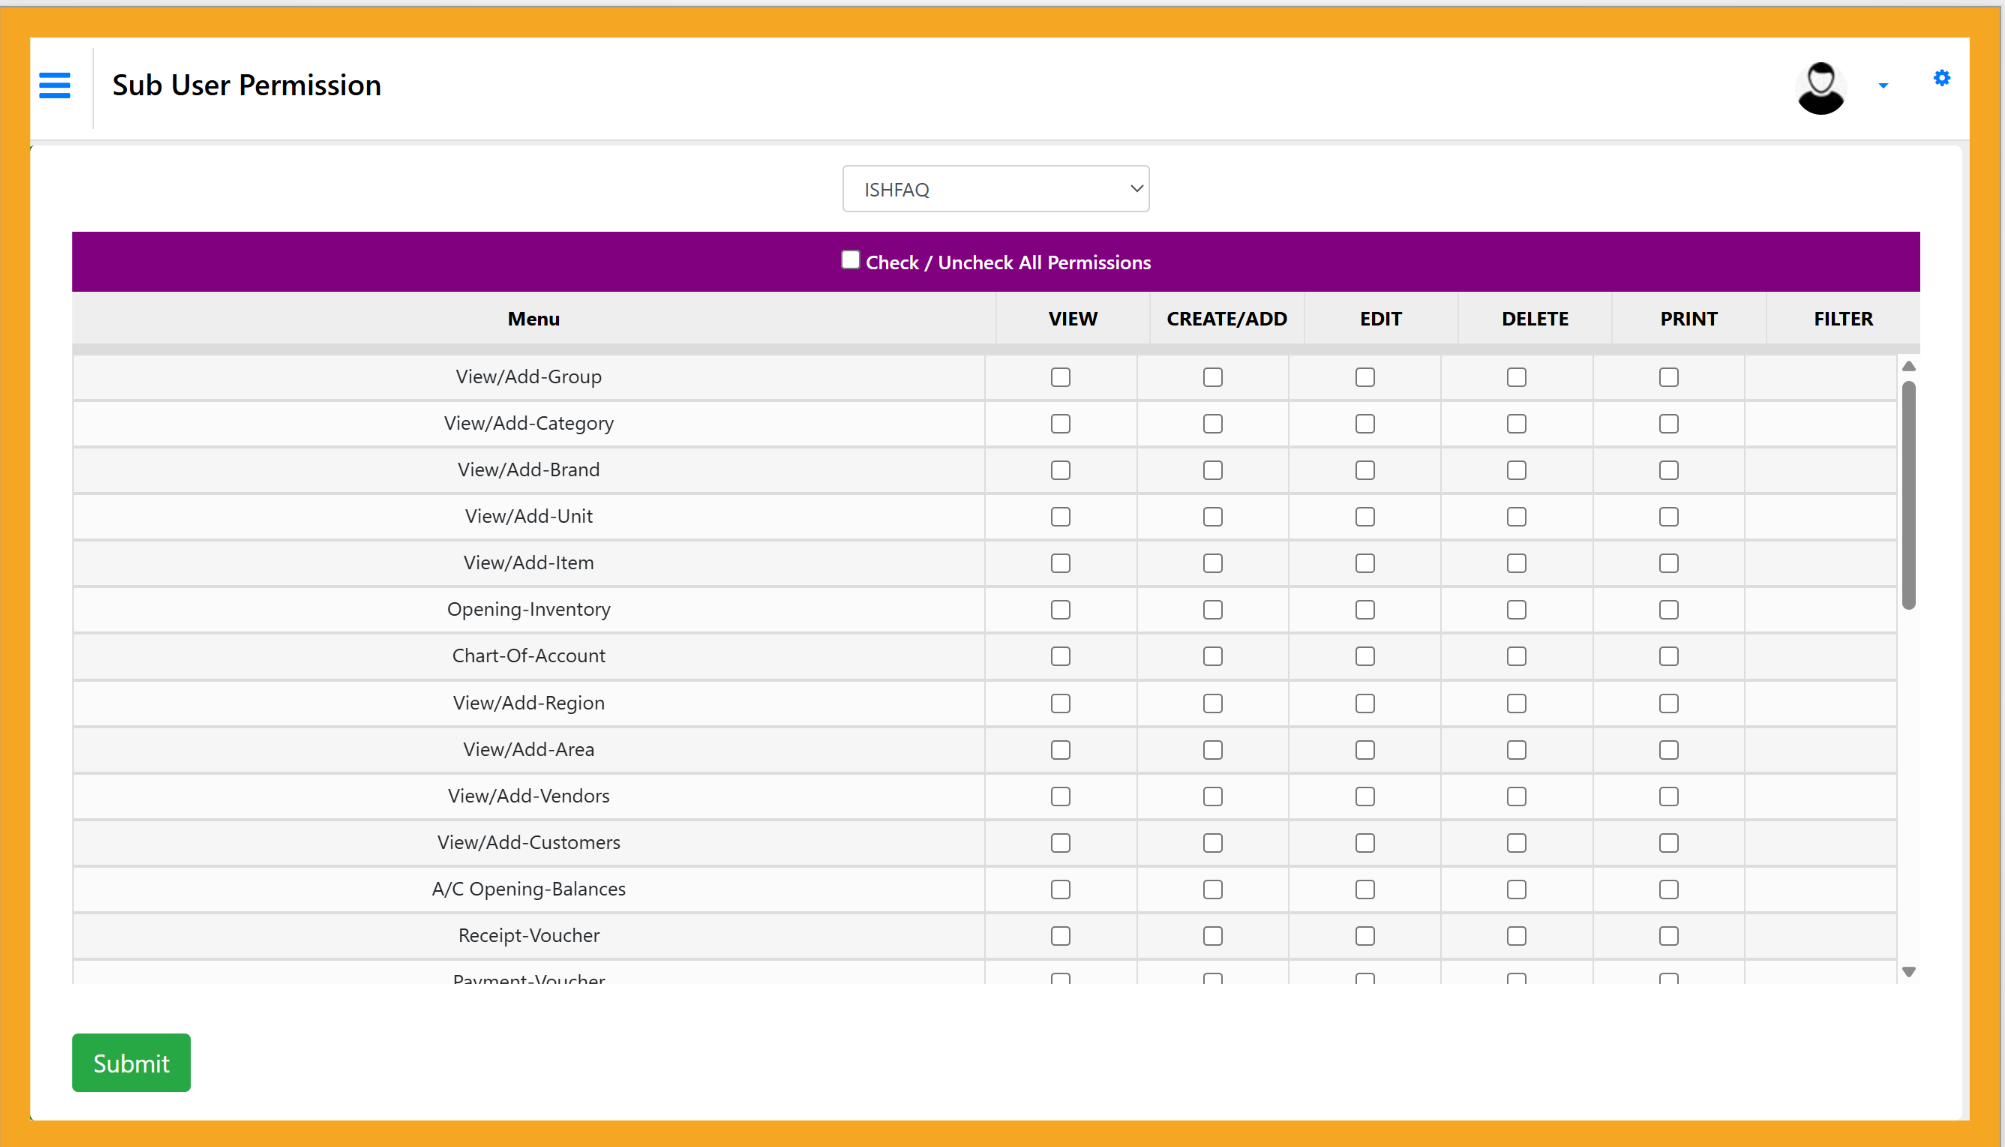Check CREATE/ADD for View/Add-Category

click(x=1212, y=424)
